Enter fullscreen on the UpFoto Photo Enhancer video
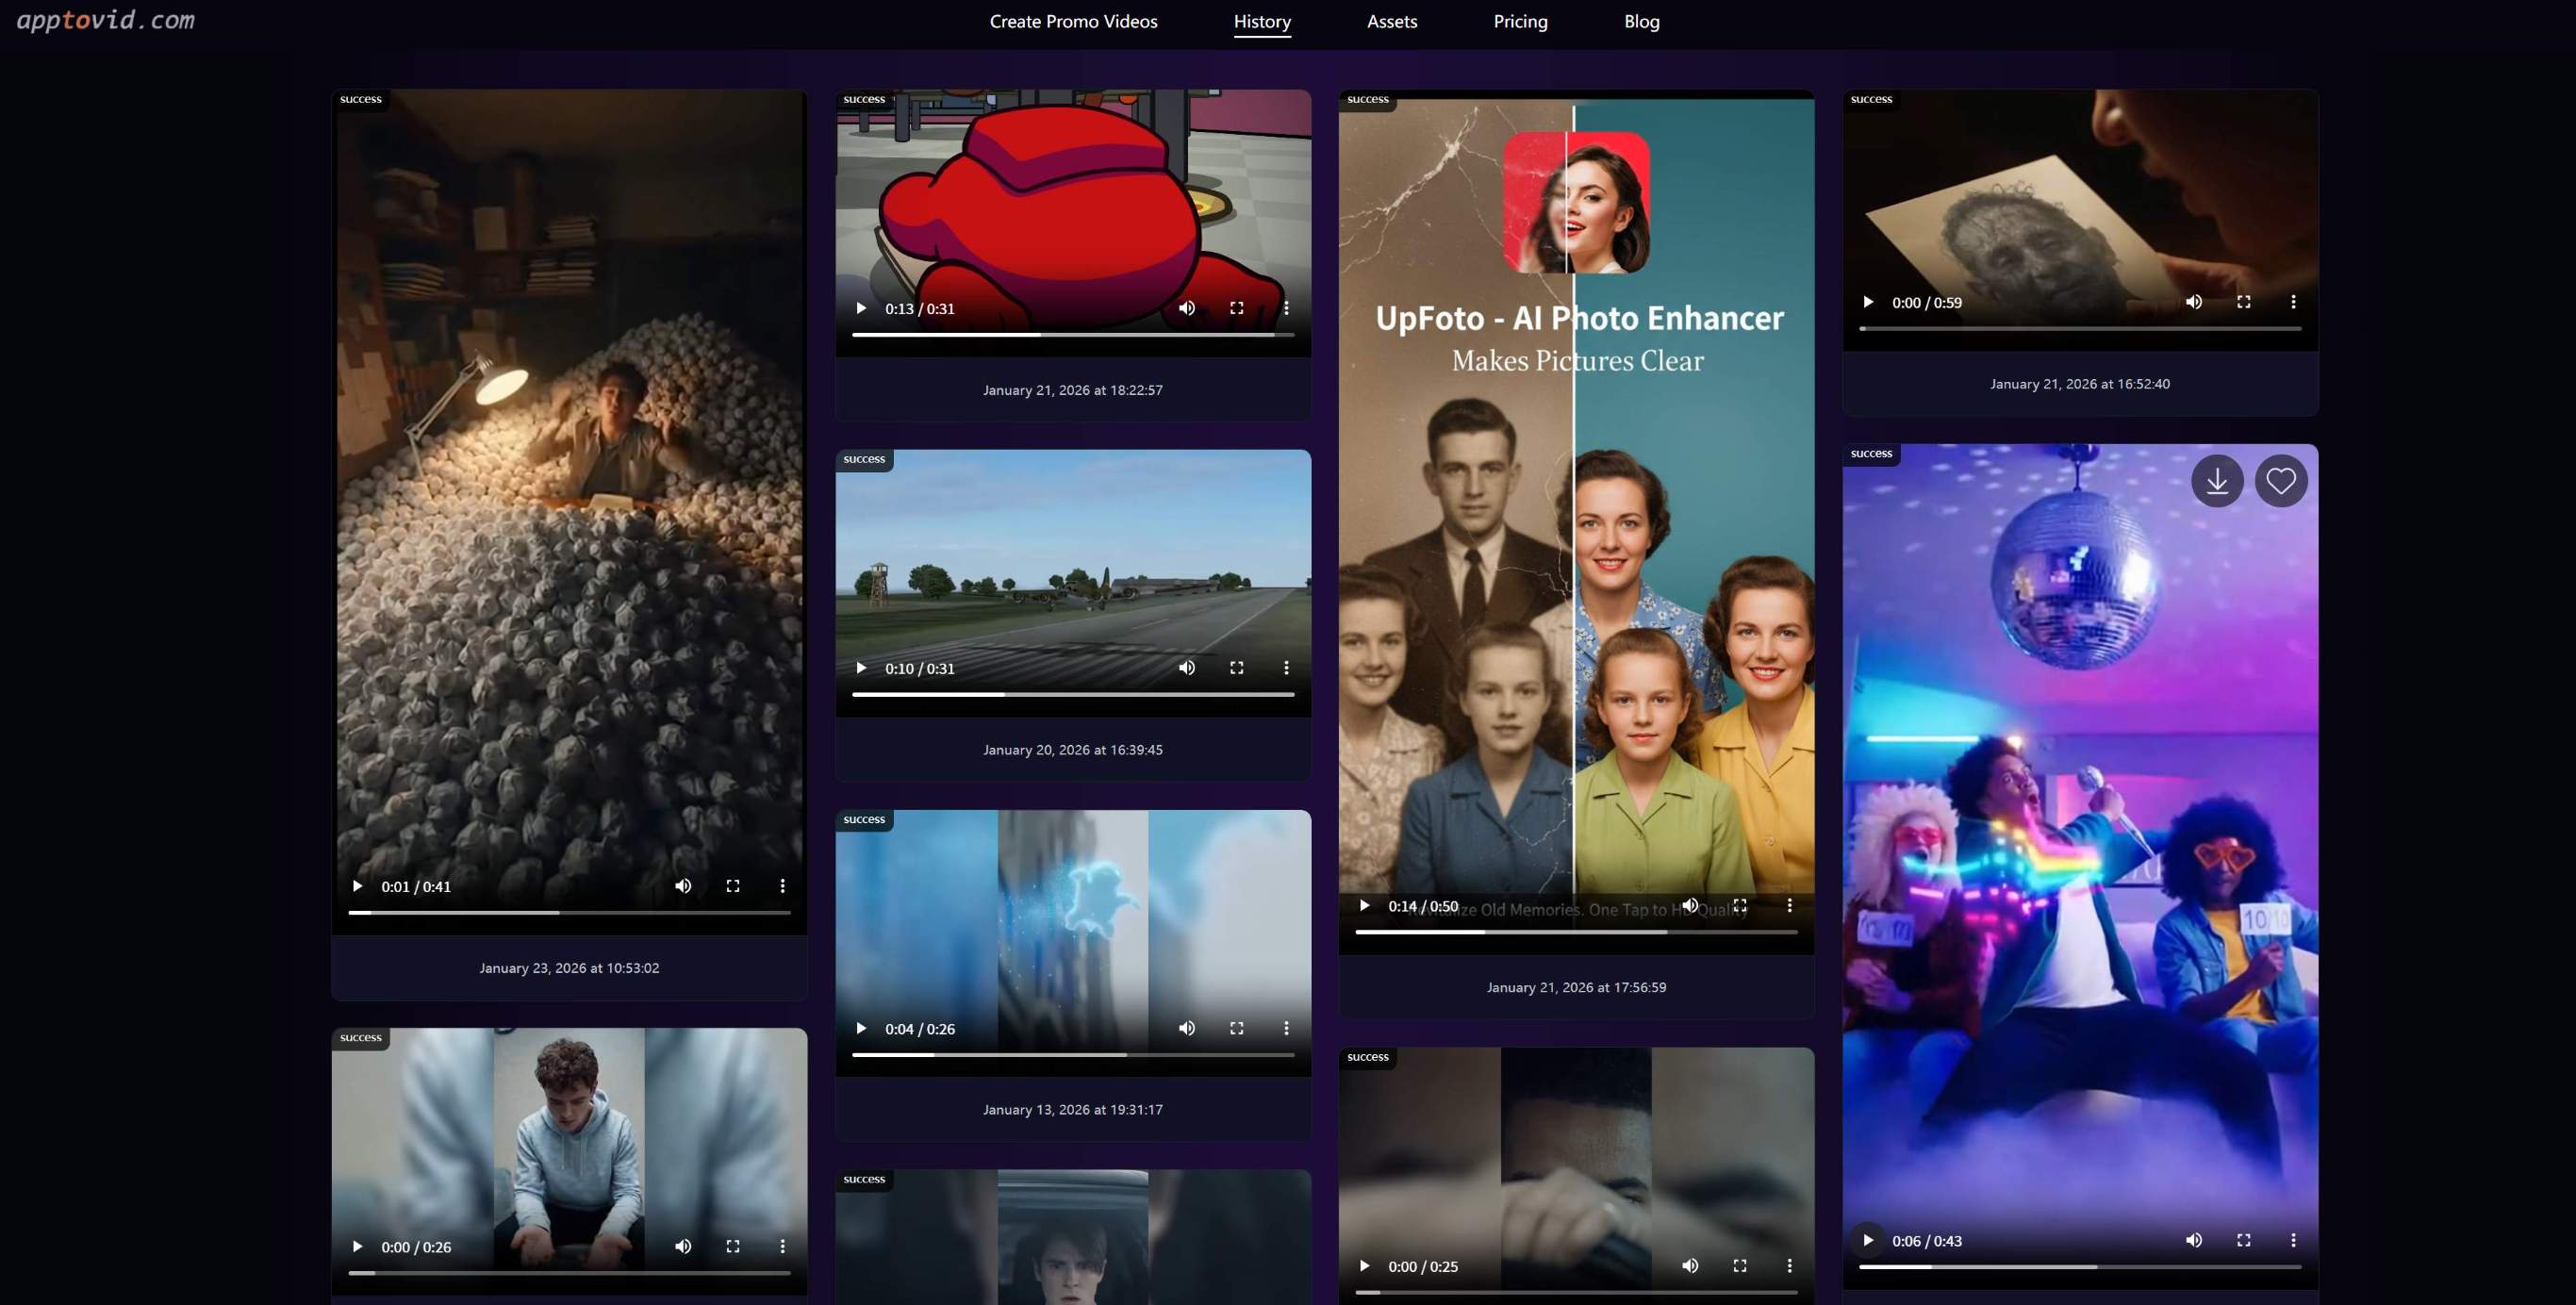This screenshot has width=2576, height=1305. pyautogui.click(x=1740, y=905)
